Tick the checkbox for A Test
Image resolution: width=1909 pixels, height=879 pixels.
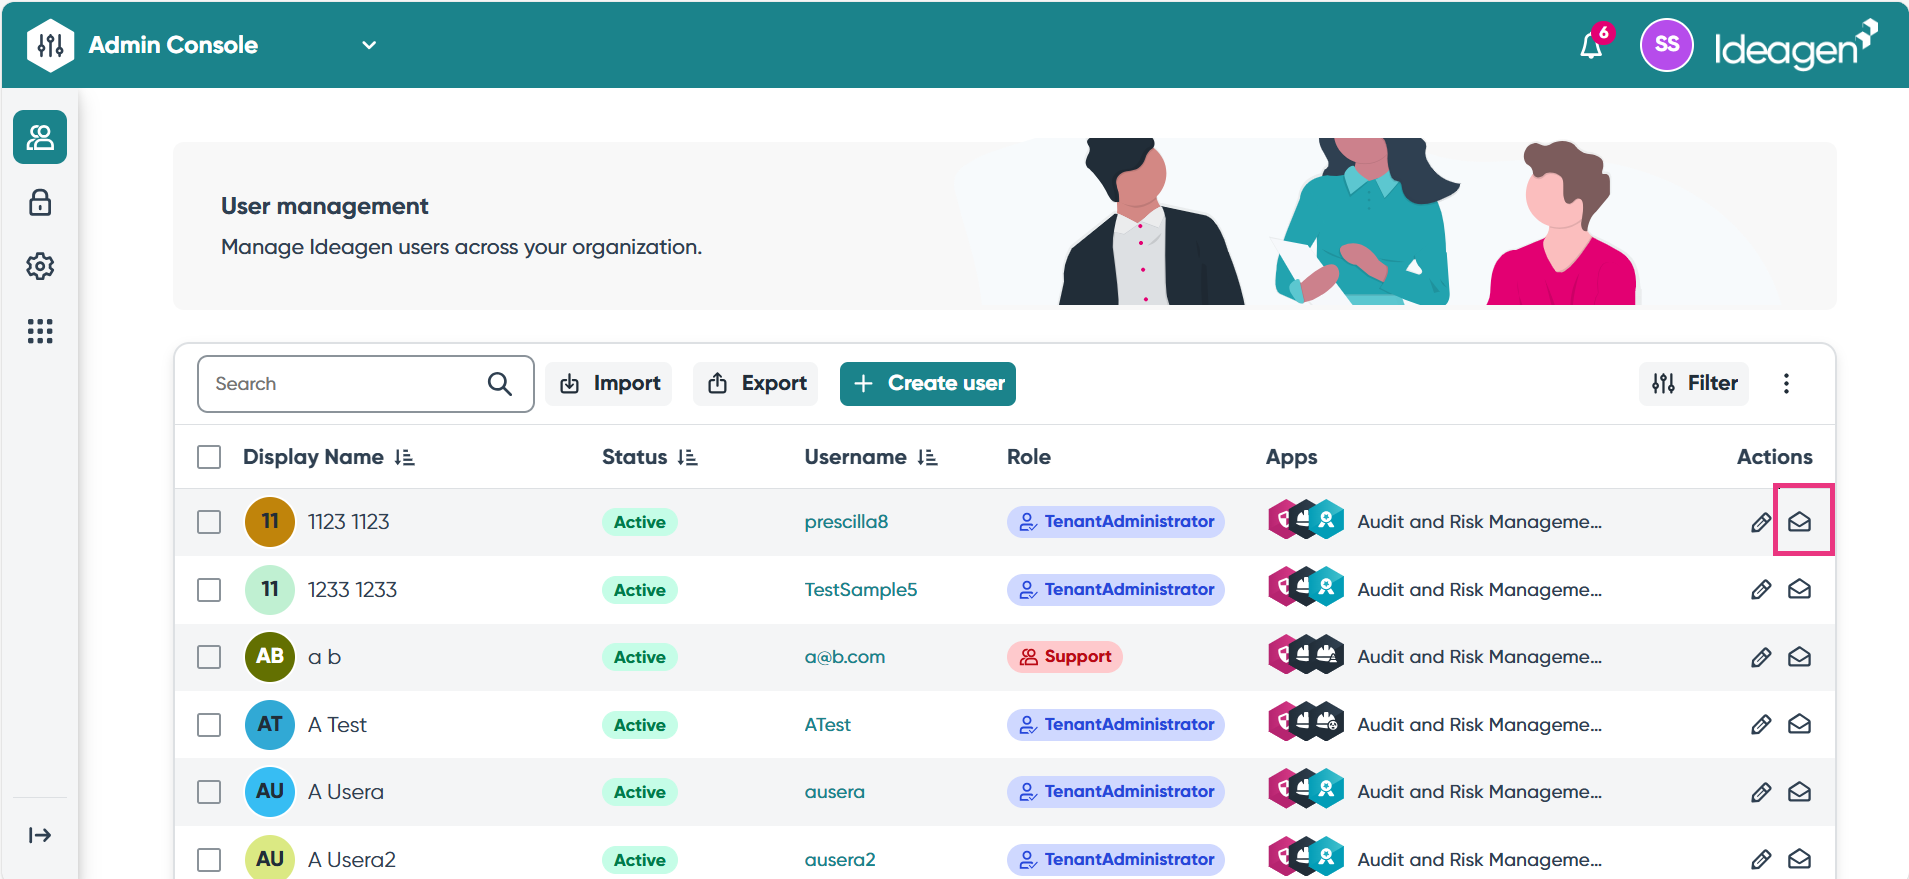click(209, 725)
